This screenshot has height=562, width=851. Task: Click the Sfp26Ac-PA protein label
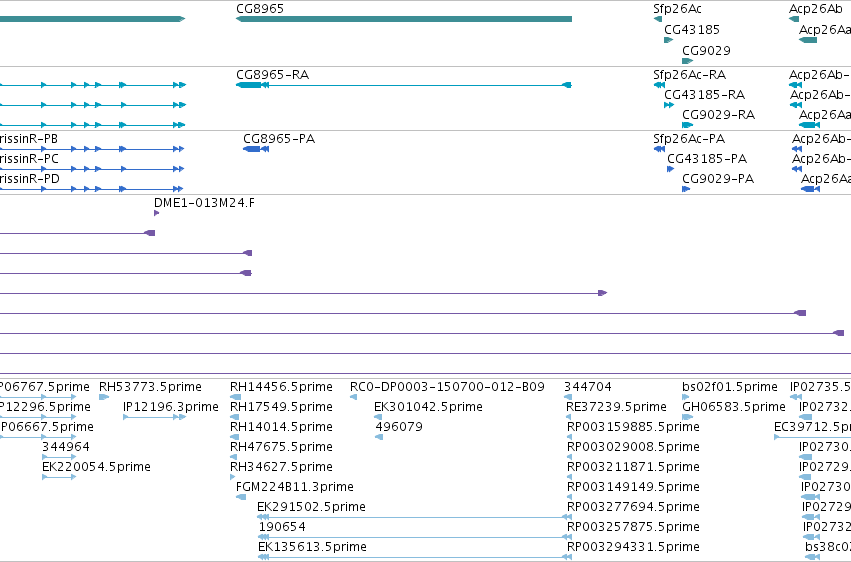click(689, 139)
